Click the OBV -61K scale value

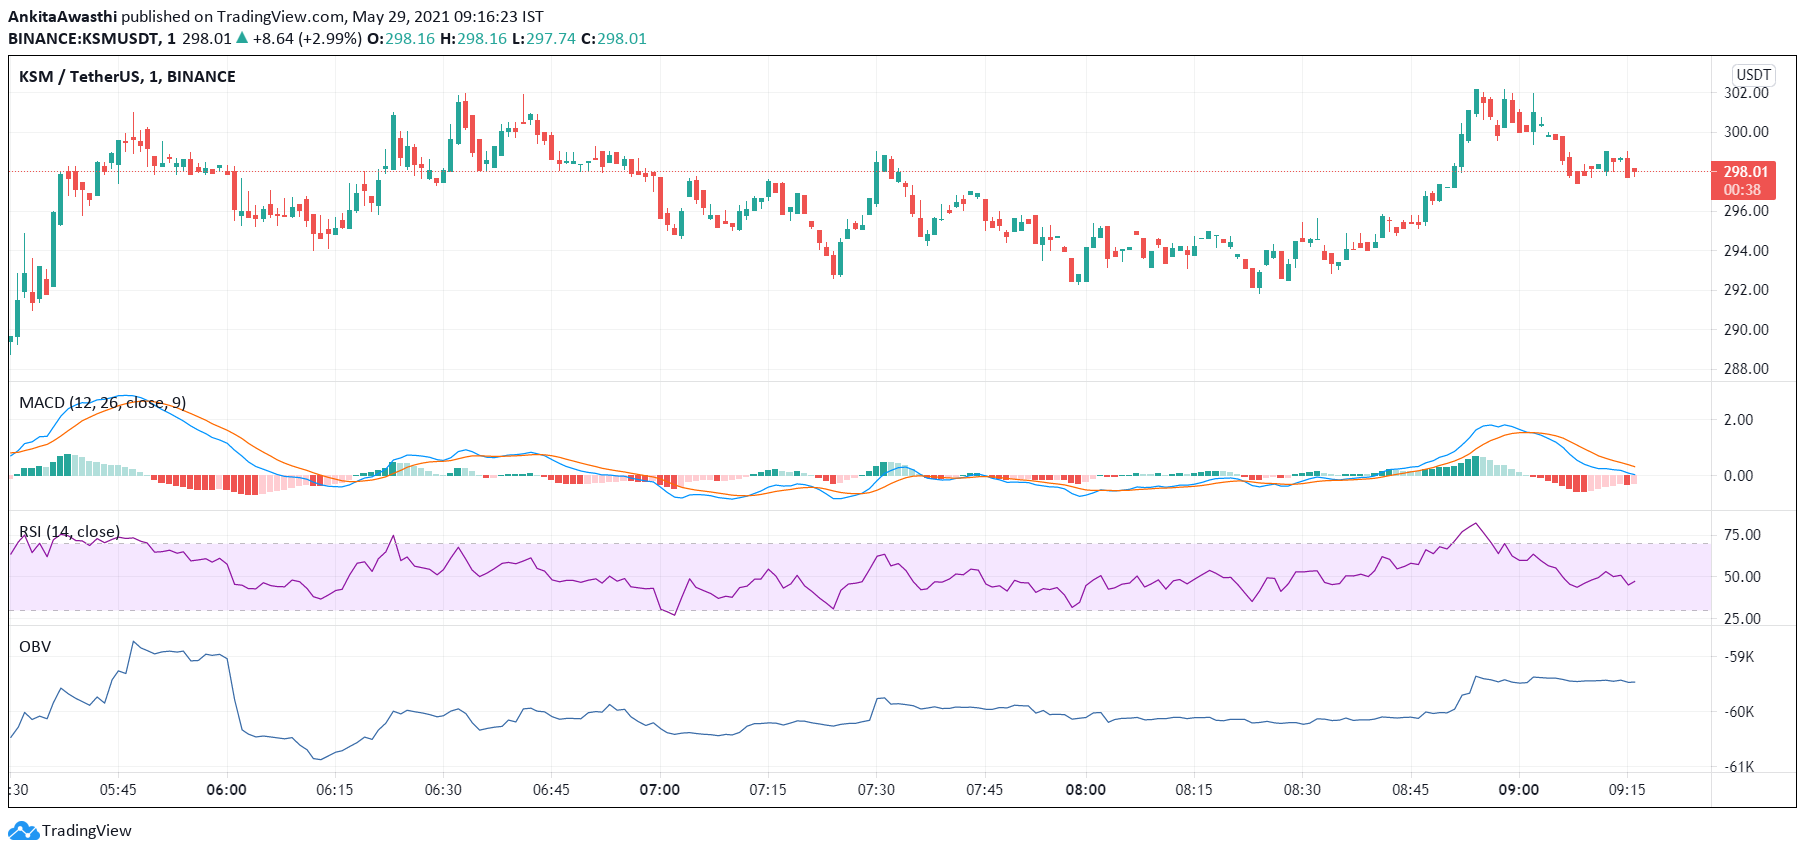(x=1740, y=767)
